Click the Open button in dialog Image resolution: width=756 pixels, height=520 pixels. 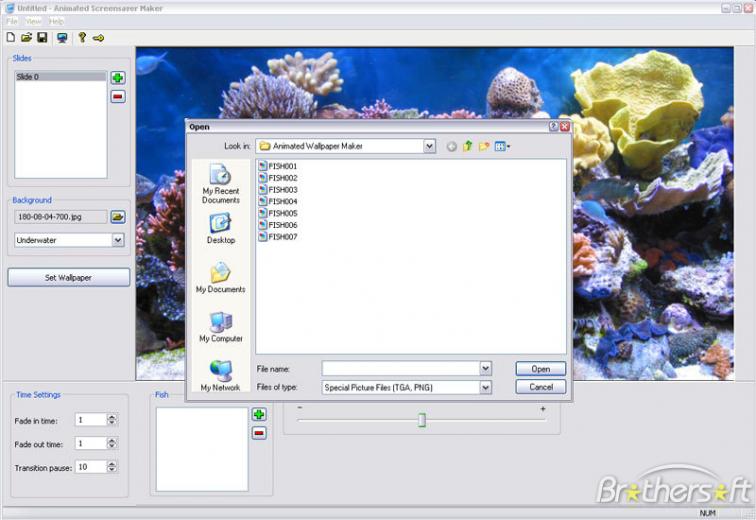click(x=540, y=369)
